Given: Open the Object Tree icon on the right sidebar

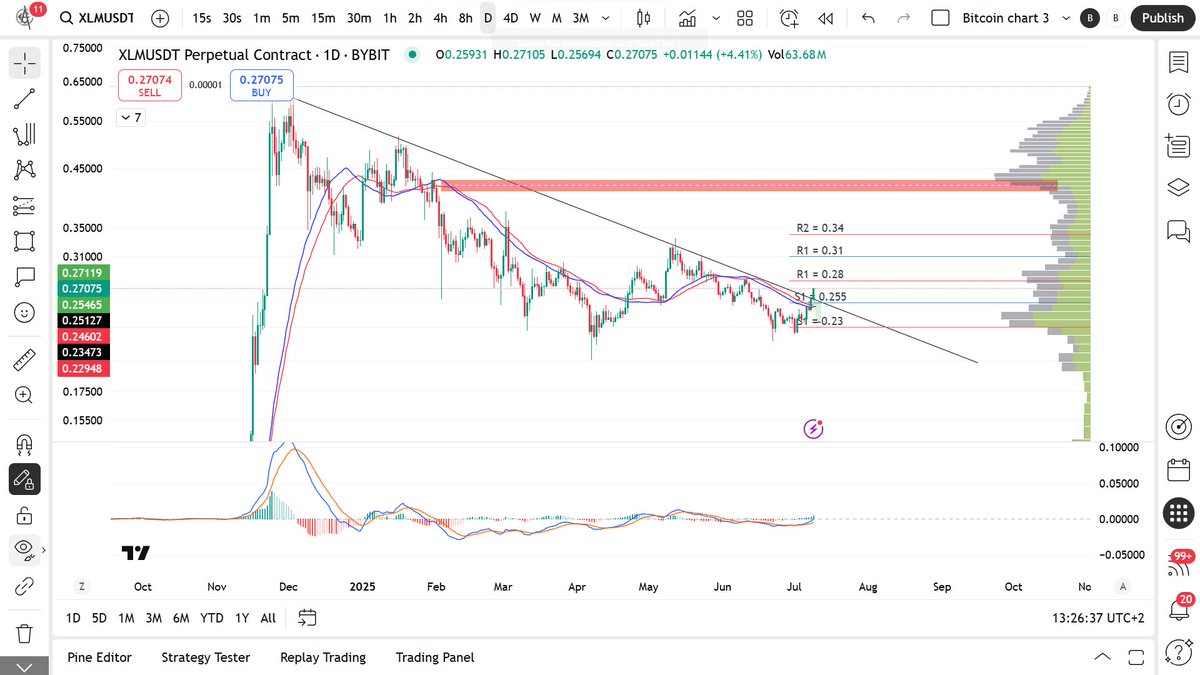Looking at the screenshot, I should coord(1178,186).
